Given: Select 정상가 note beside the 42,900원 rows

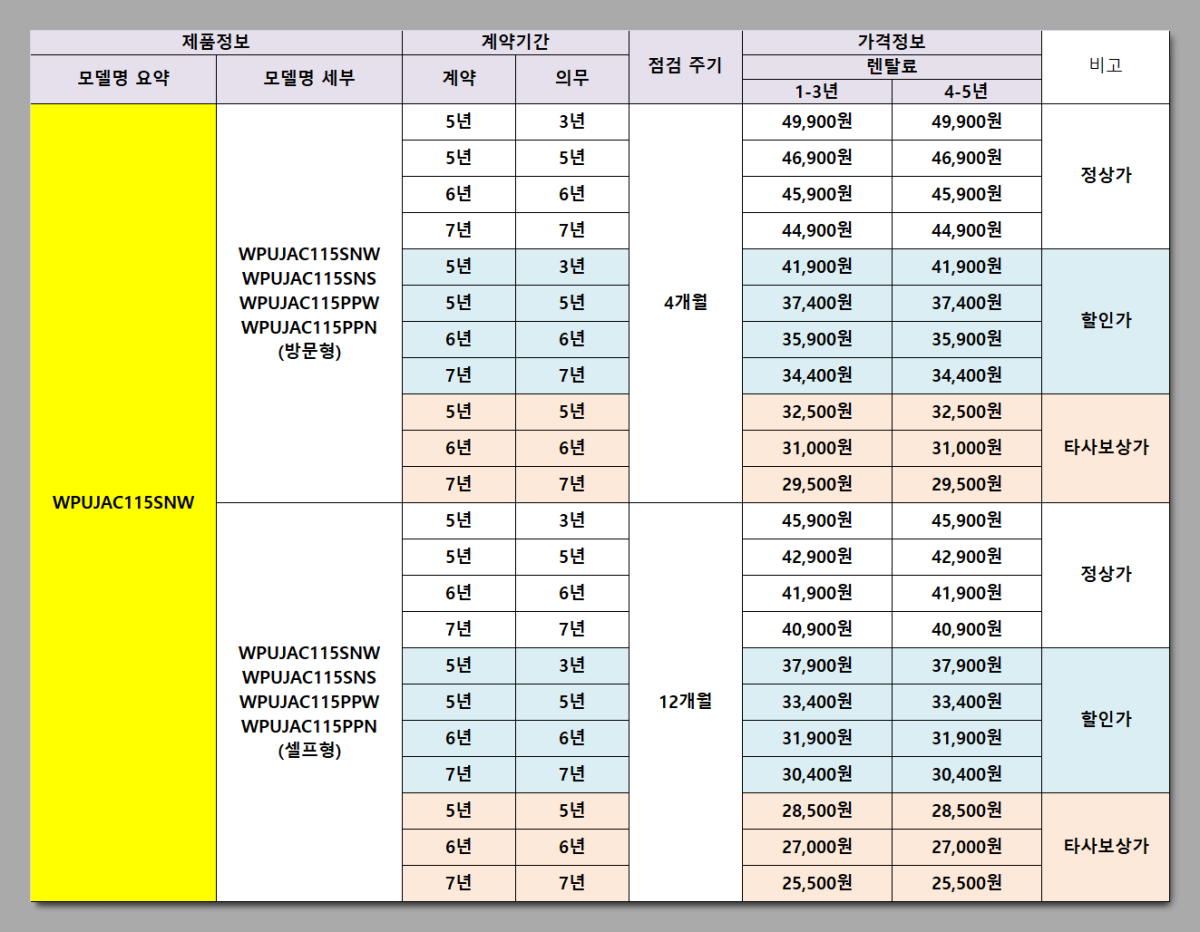Looking at the screenshot, I should [x=1105, y=575].
